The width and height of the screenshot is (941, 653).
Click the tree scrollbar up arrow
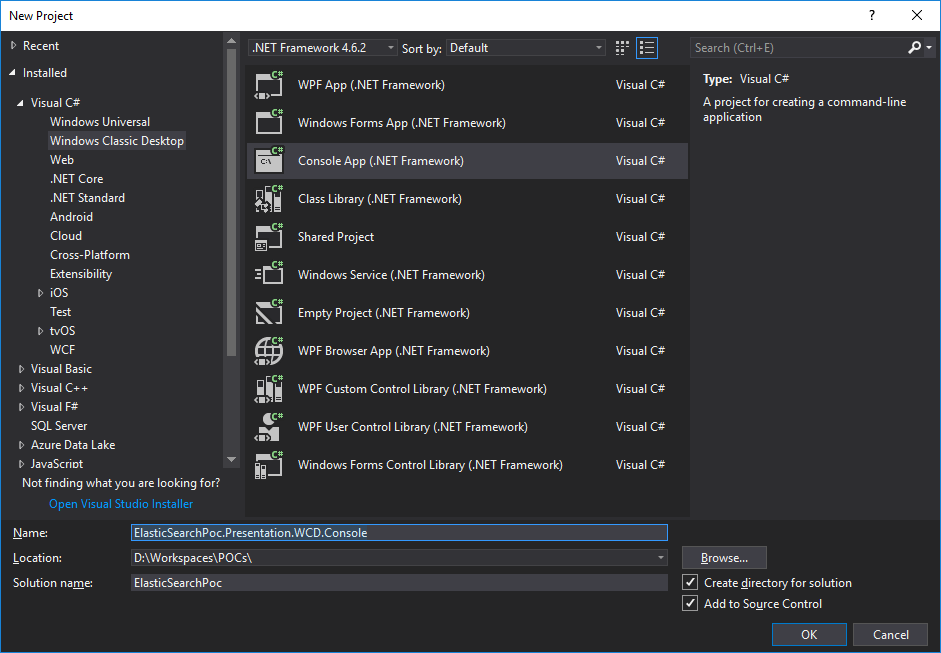point(231,40)
